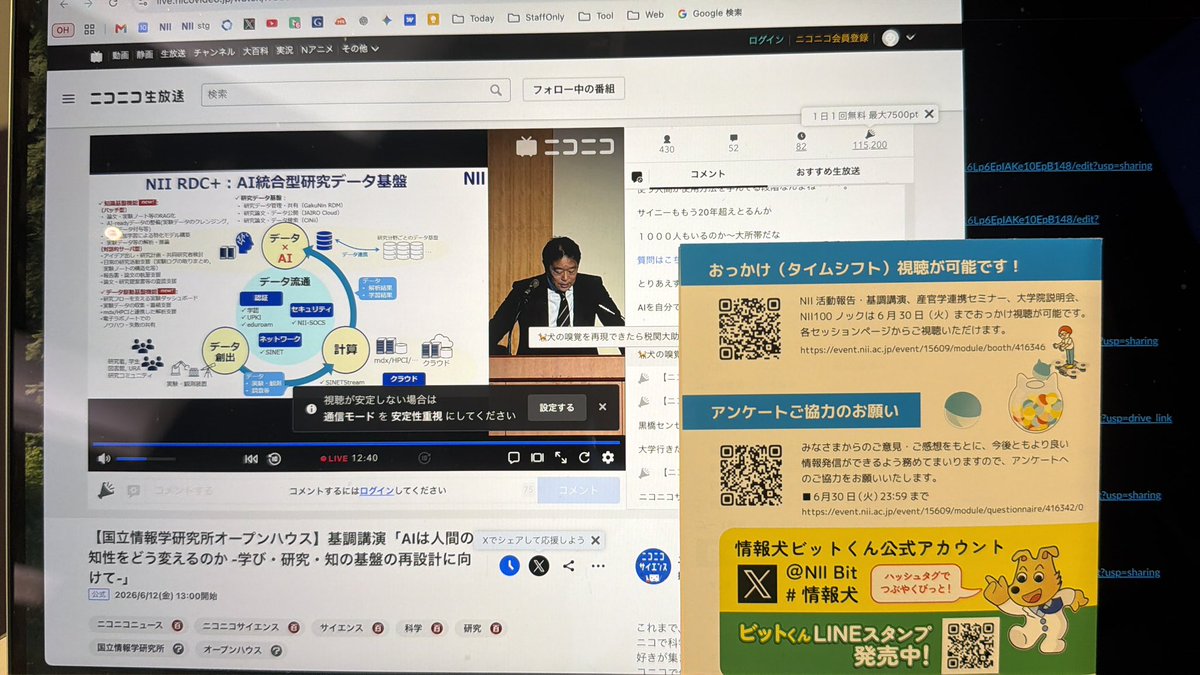The height and width of the screenshot is (675, 1200).
Task: Click the ログイン link in the comment bar
Action: tap(377, 490)
